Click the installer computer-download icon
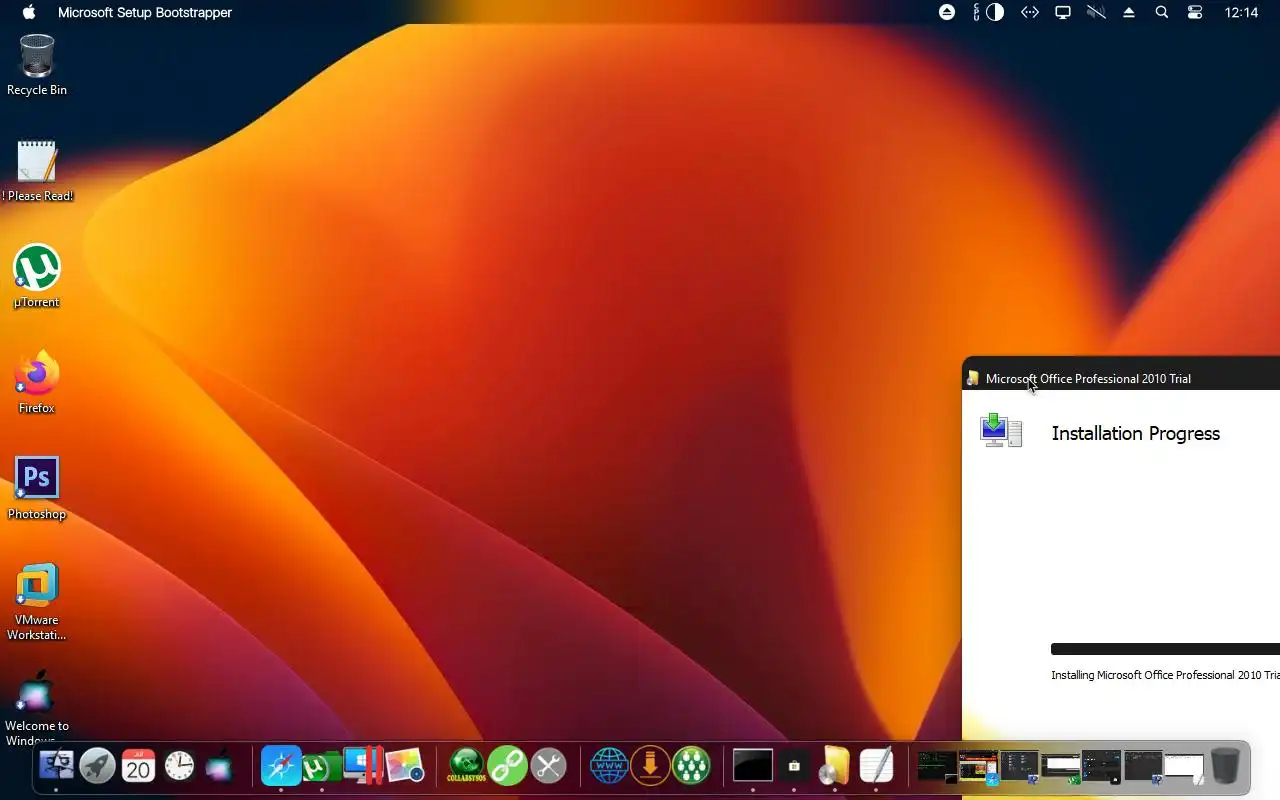The image size is (1280, 800). (x=1001, y=430)
